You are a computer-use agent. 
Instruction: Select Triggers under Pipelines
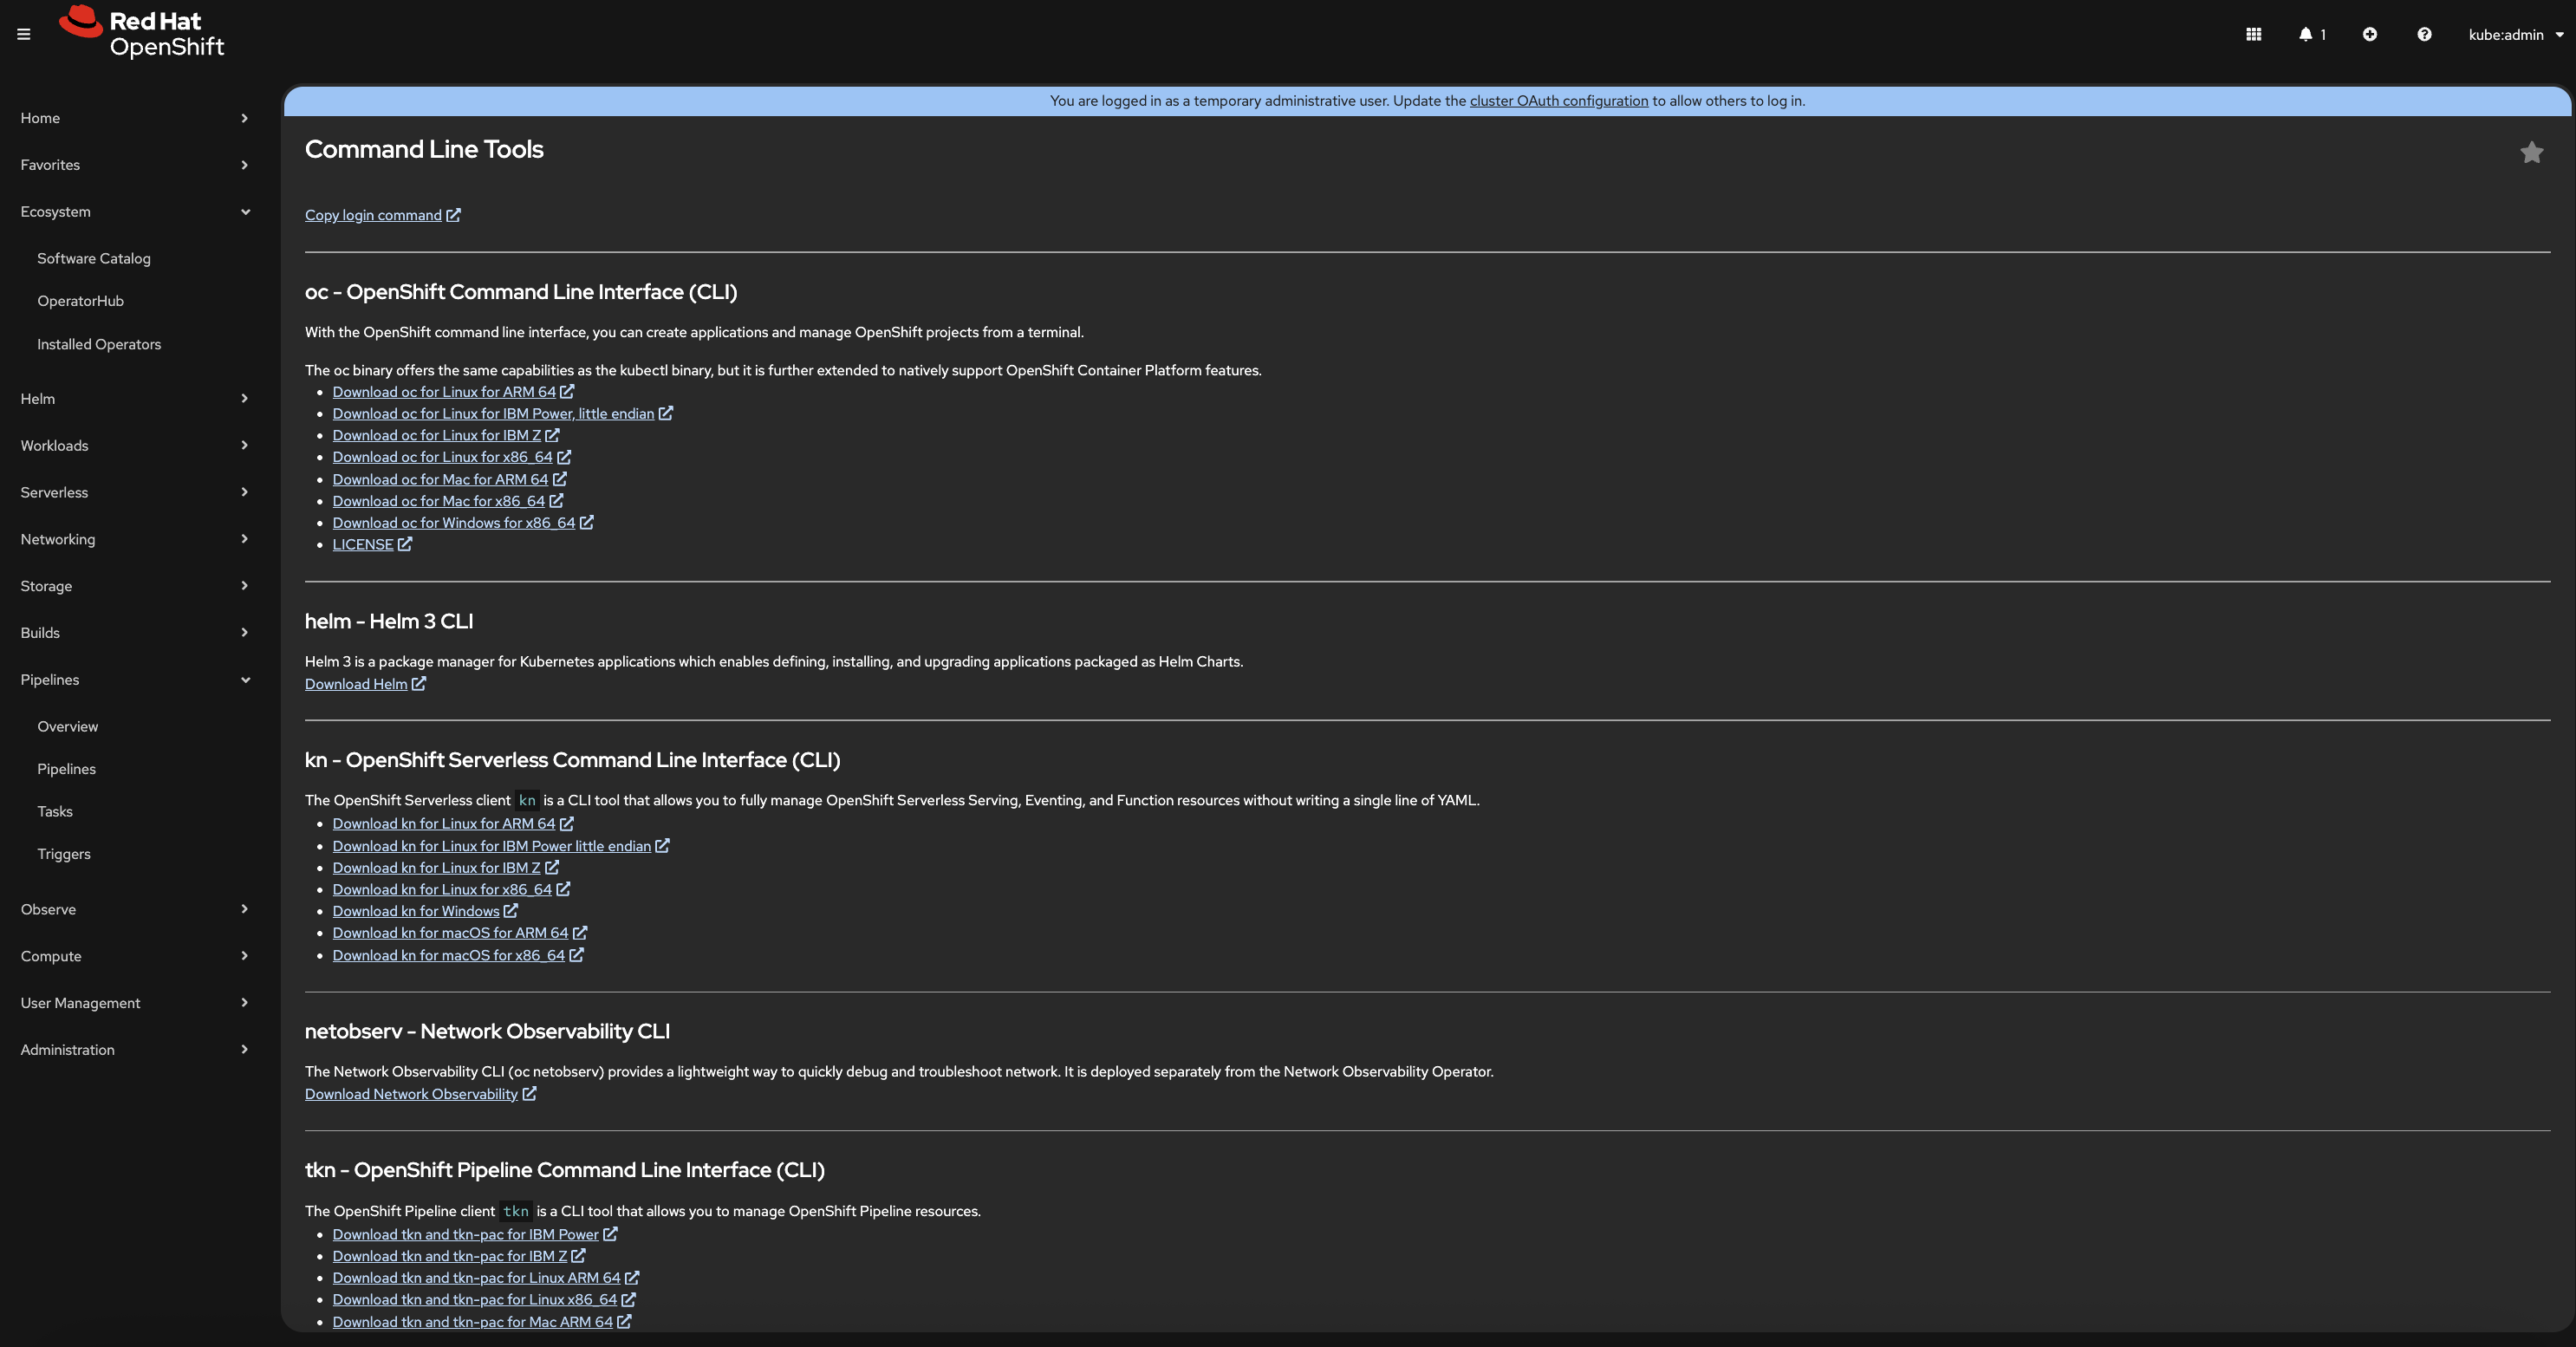pos(63,854)
